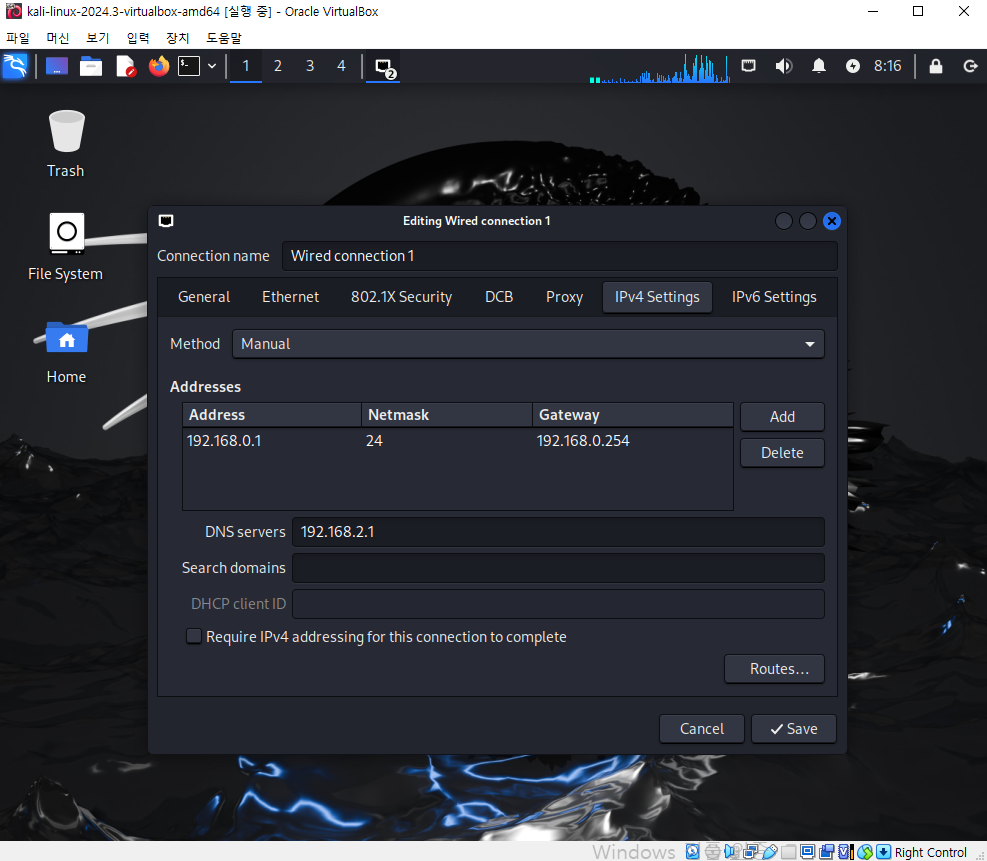Screen dimensions: 987x861
Task: Expand the terminal launcher dropdown arrow
Action: [212, 65]
